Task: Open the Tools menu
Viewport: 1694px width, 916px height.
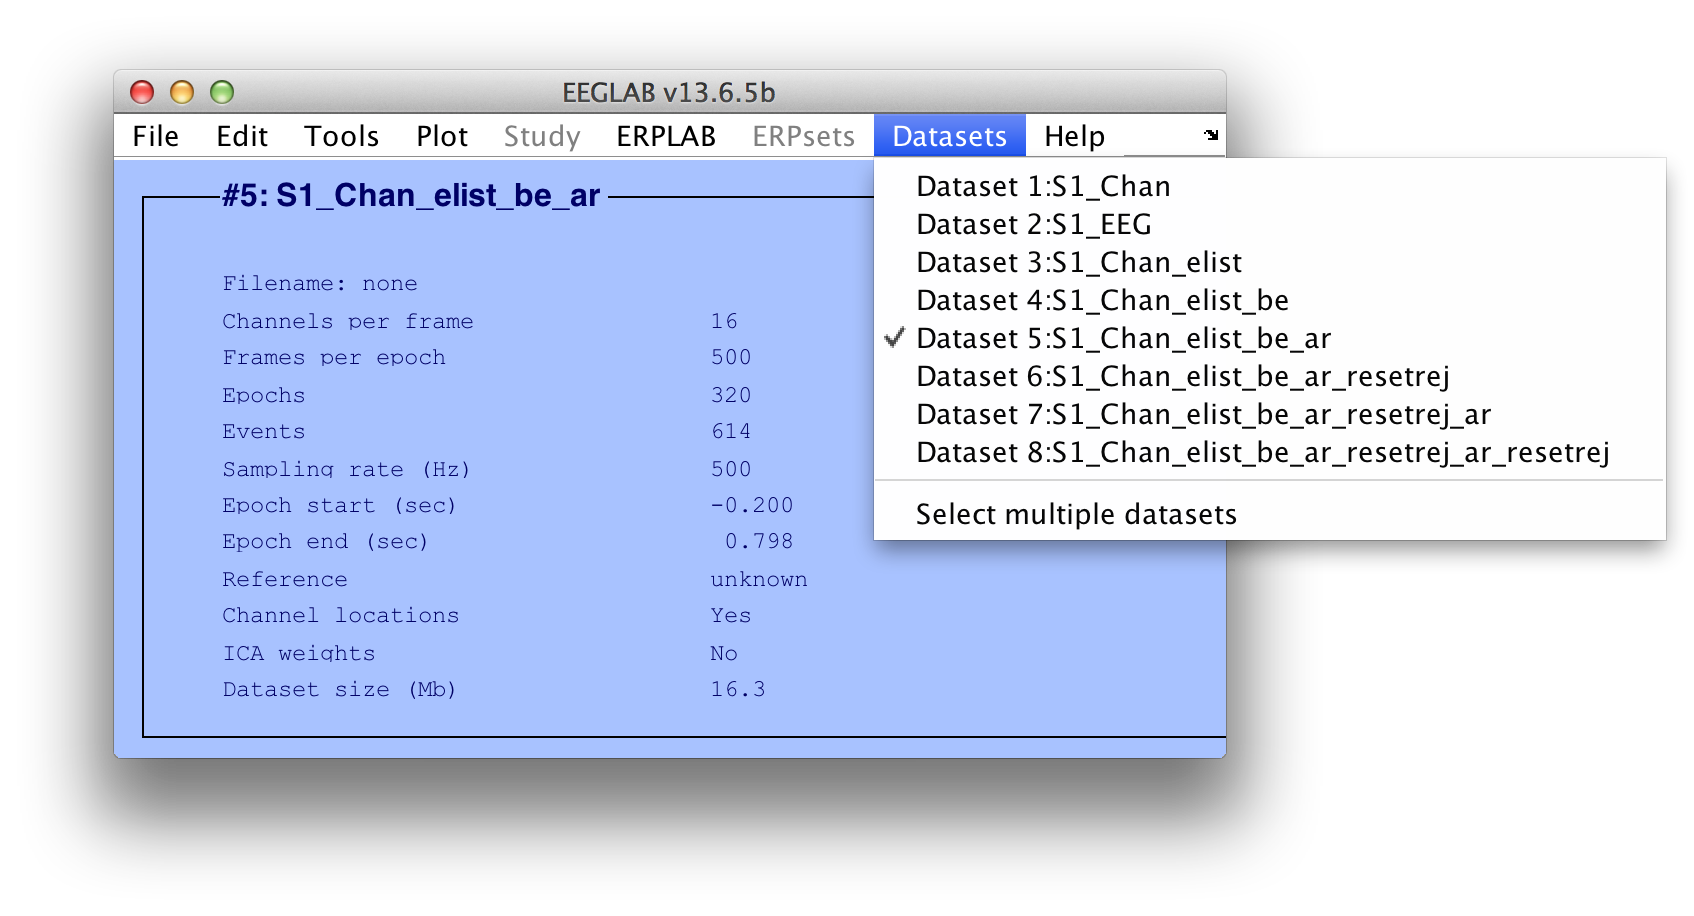Action: (x=341, y=136)
